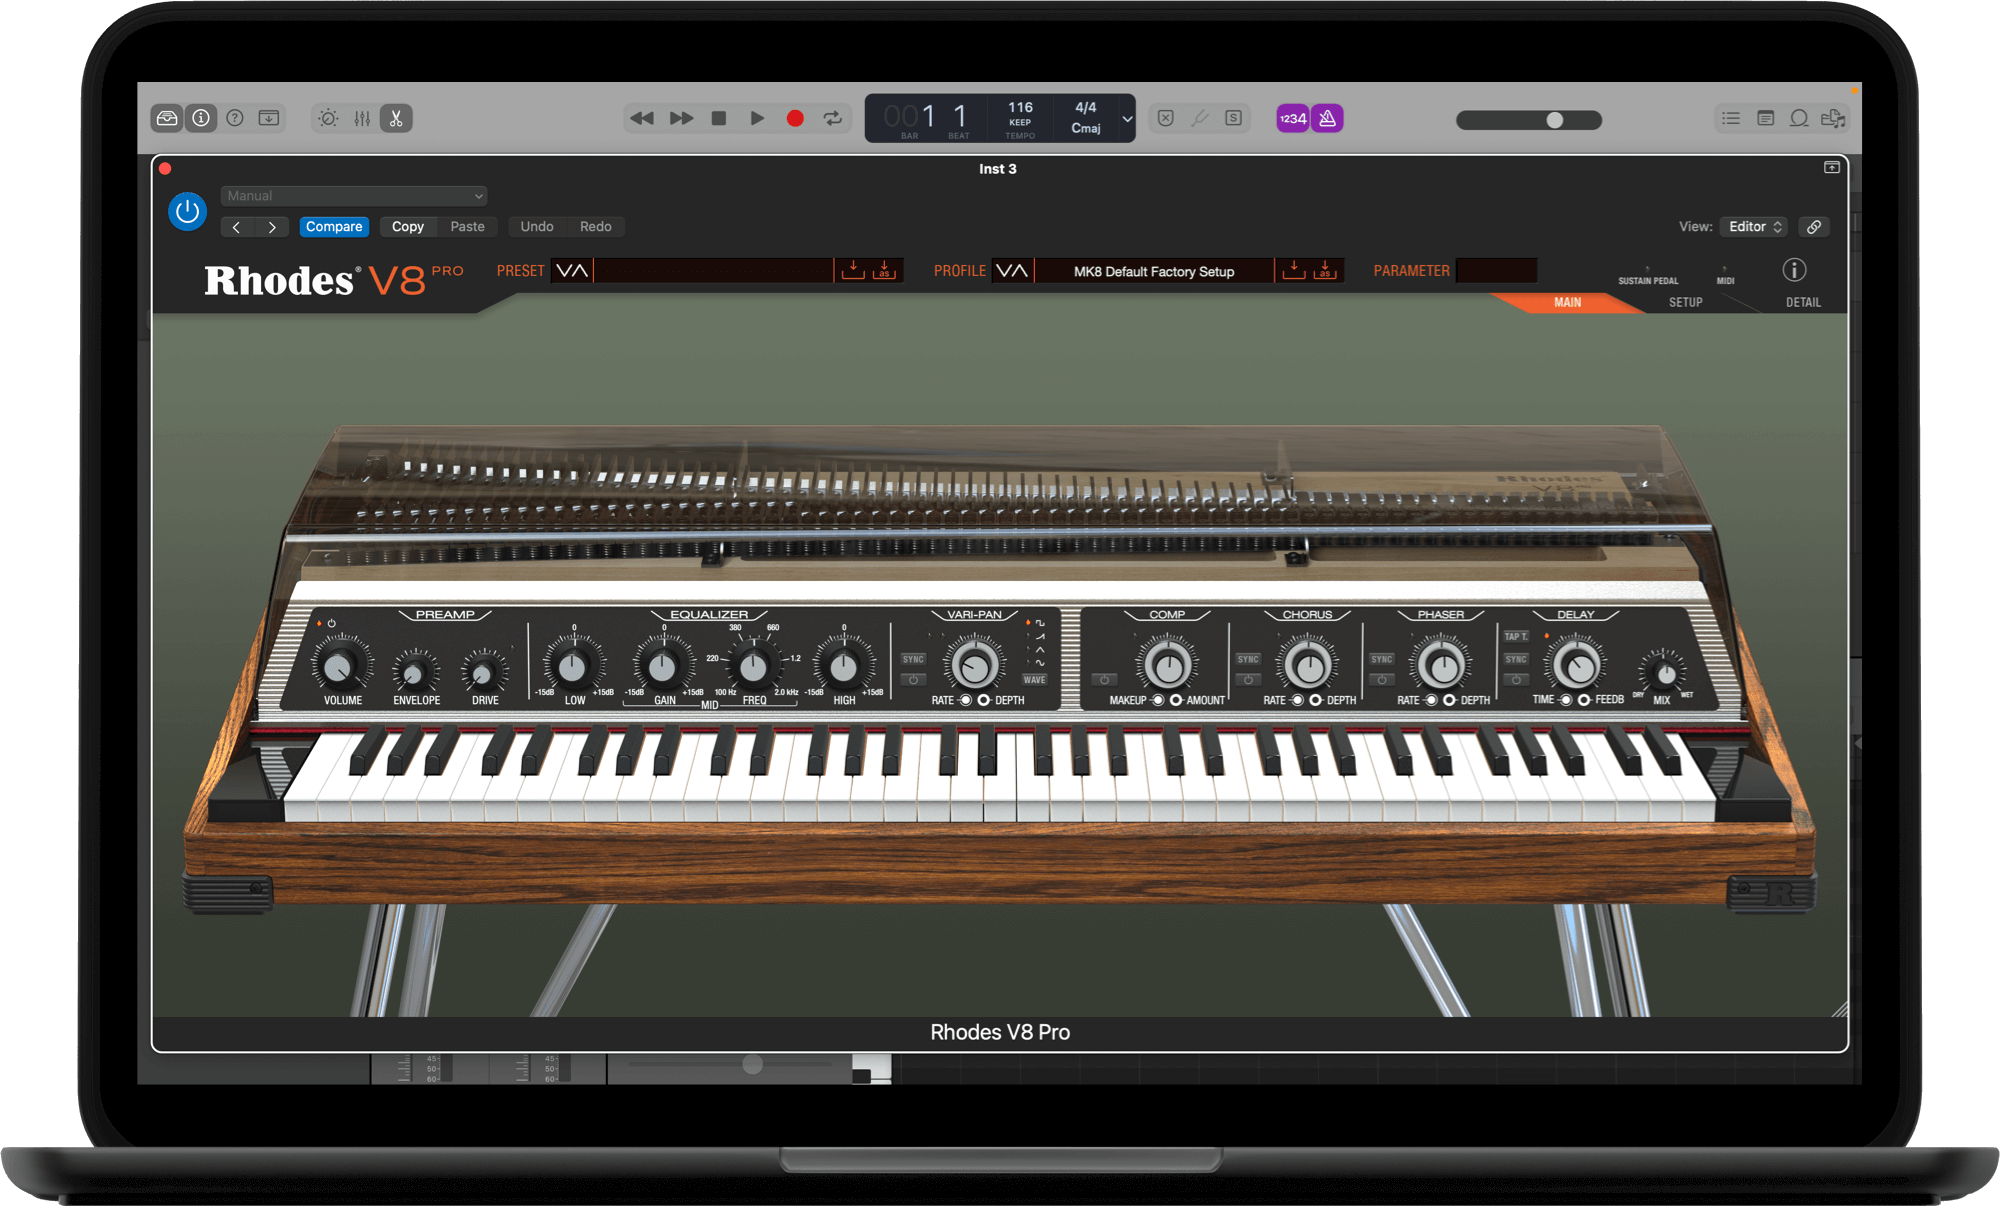2000x1207 pixels.
Task: Toggle the Inspector info button
Action: pos(201,118)
